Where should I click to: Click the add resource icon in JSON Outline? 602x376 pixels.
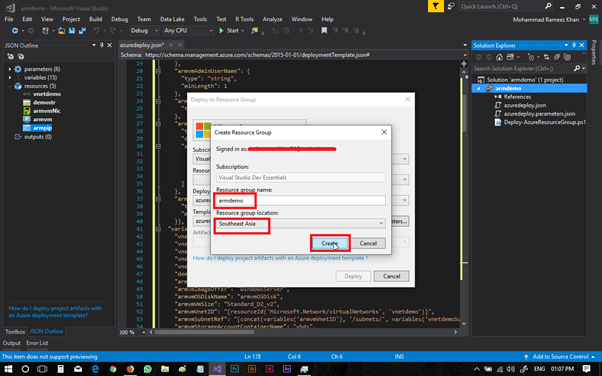click(x=10, y=57)
